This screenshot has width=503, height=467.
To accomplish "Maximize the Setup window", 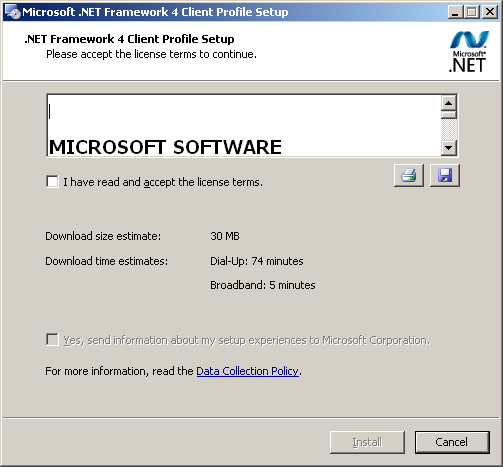I will (x=471, y=12).
